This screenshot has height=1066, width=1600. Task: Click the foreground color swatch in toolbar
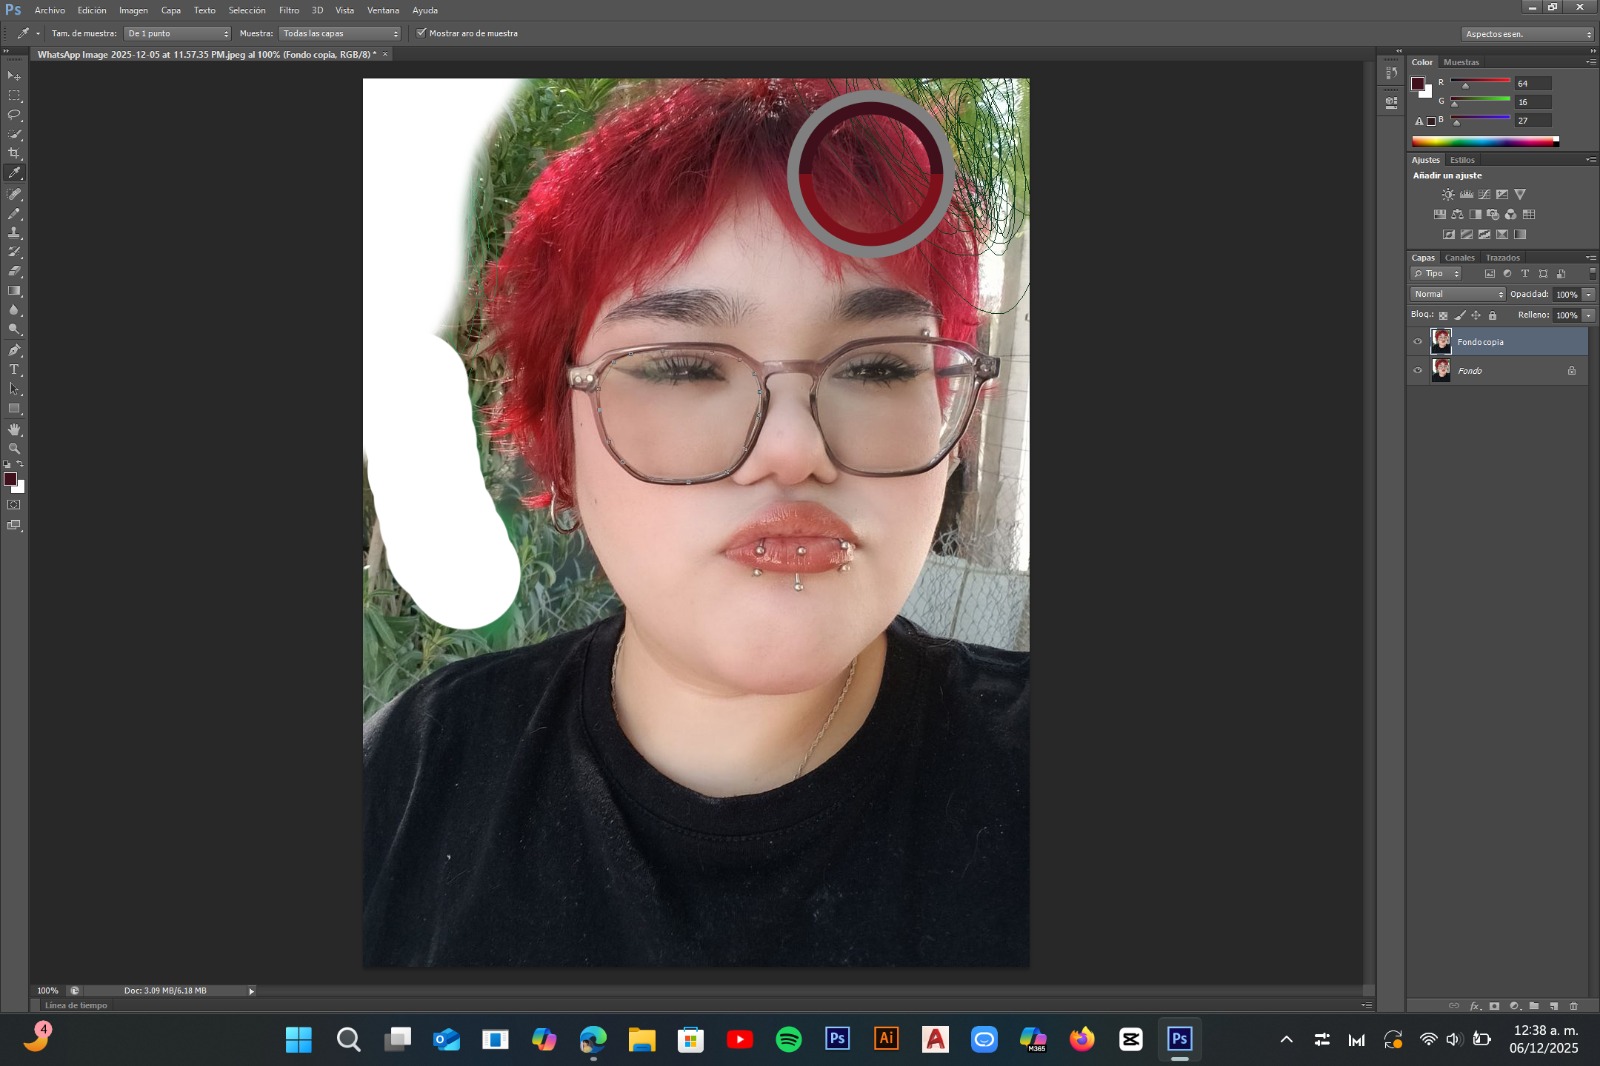[x=9, y=479]
